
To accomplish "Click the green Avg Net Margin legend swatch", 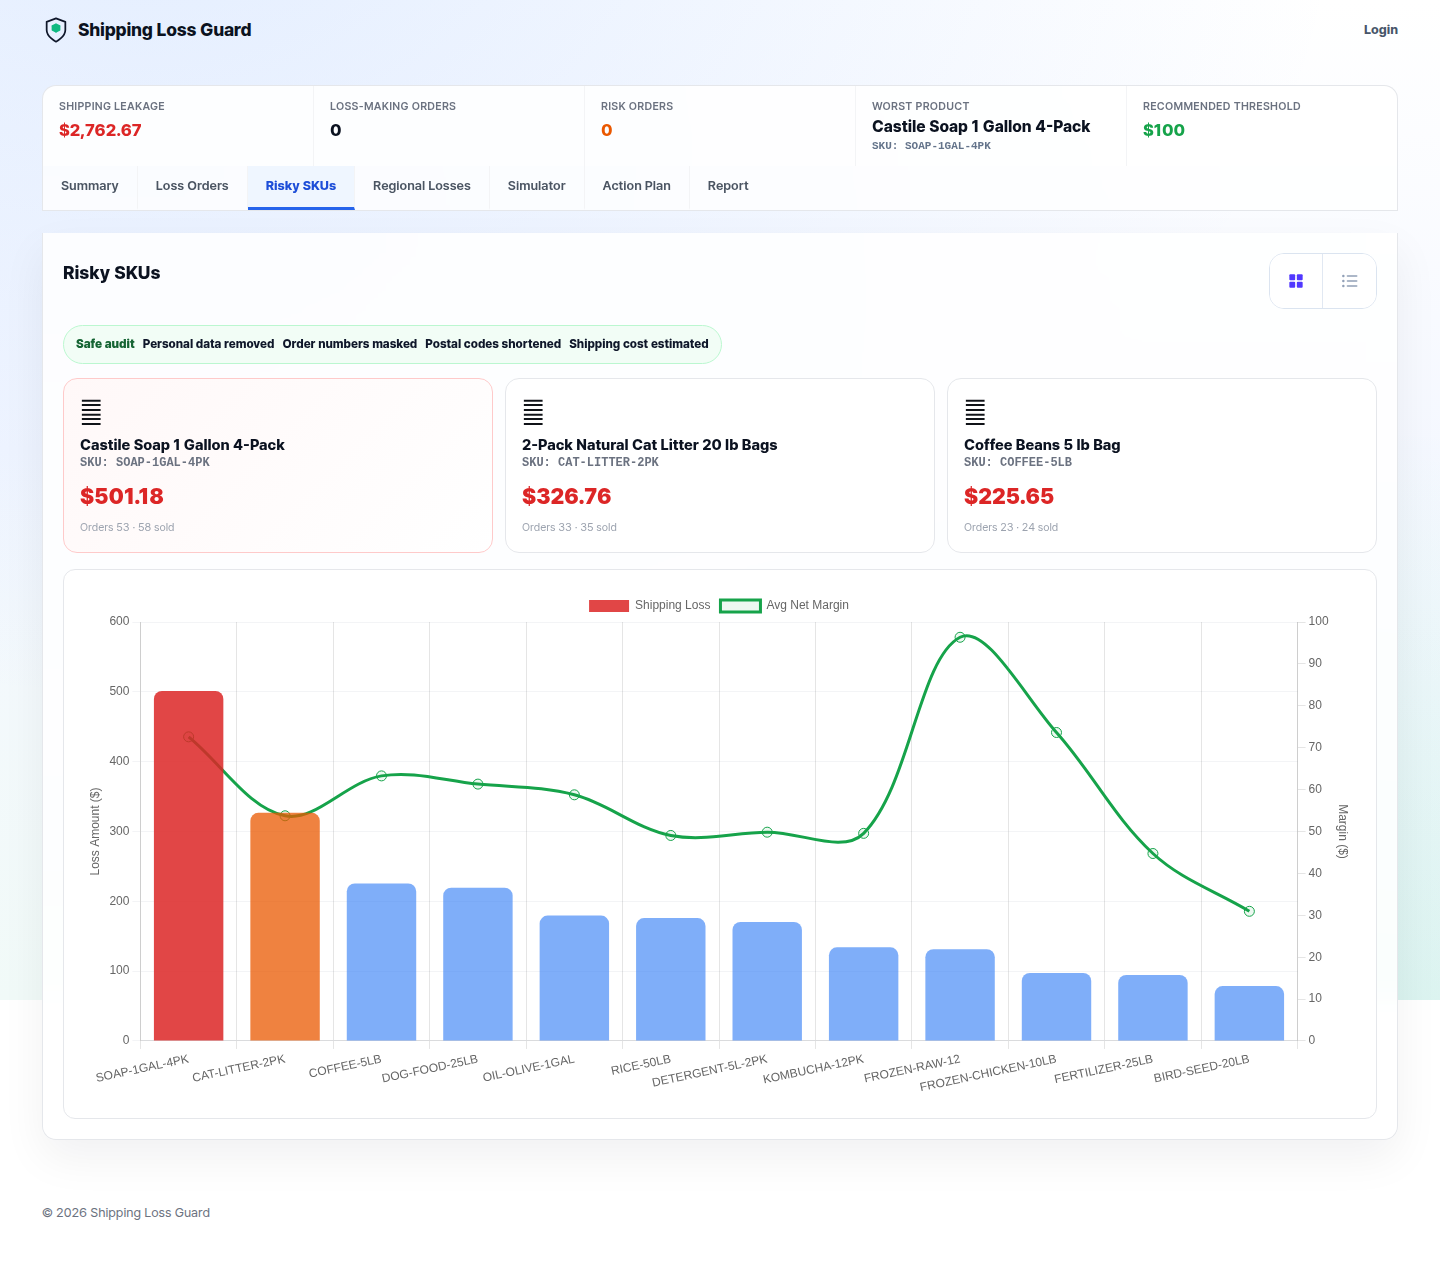I will tap(741, 605).
